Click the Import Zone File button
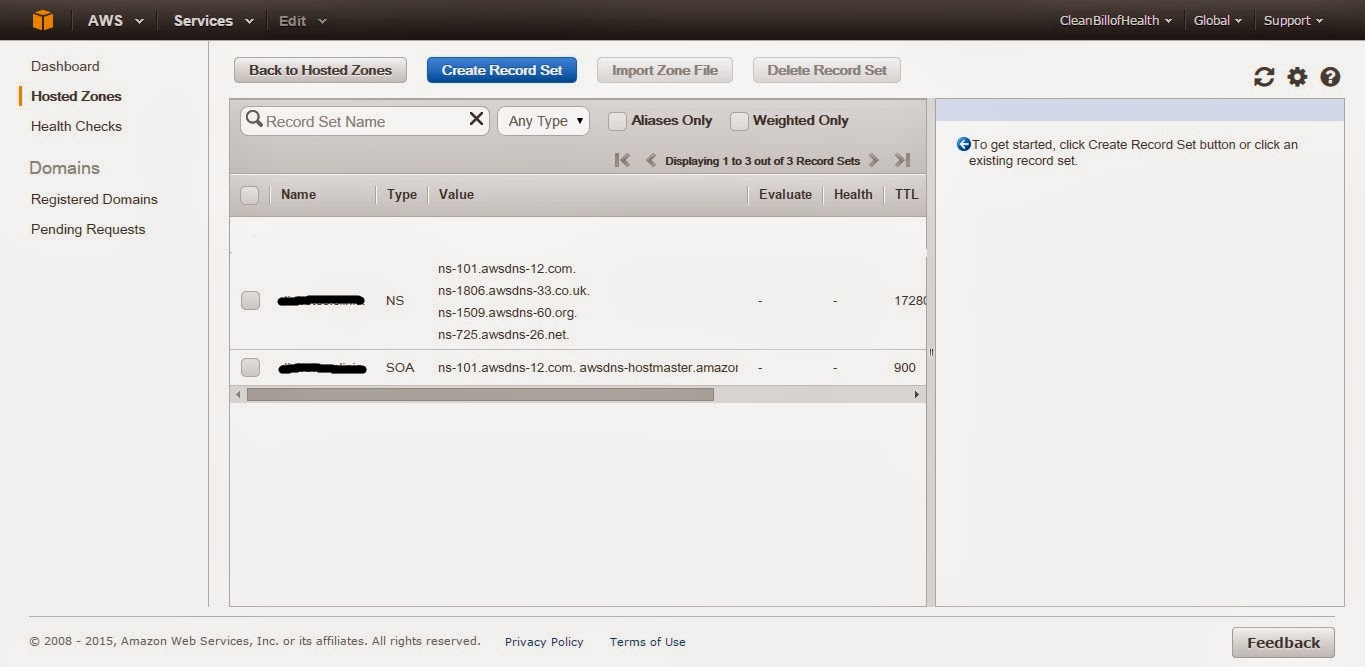 665,70
